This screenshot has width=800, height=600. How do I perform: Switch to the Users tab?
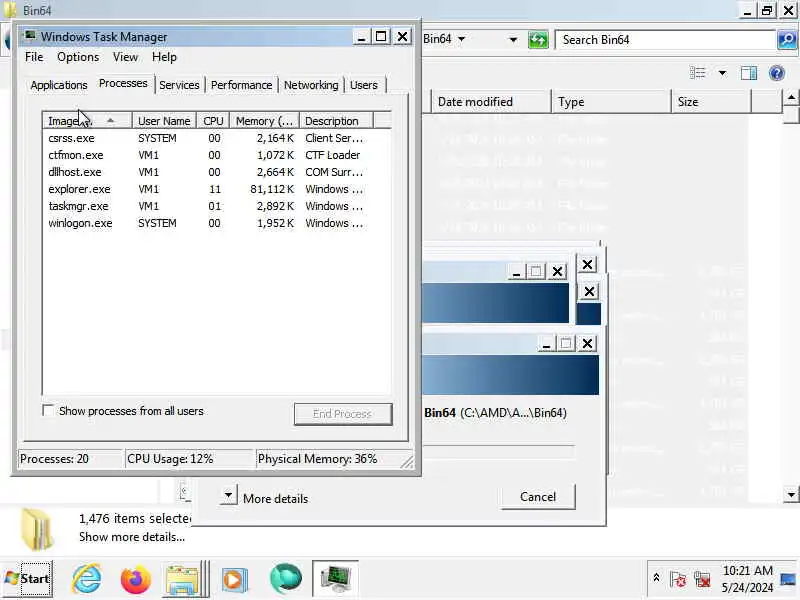[364, 85]
